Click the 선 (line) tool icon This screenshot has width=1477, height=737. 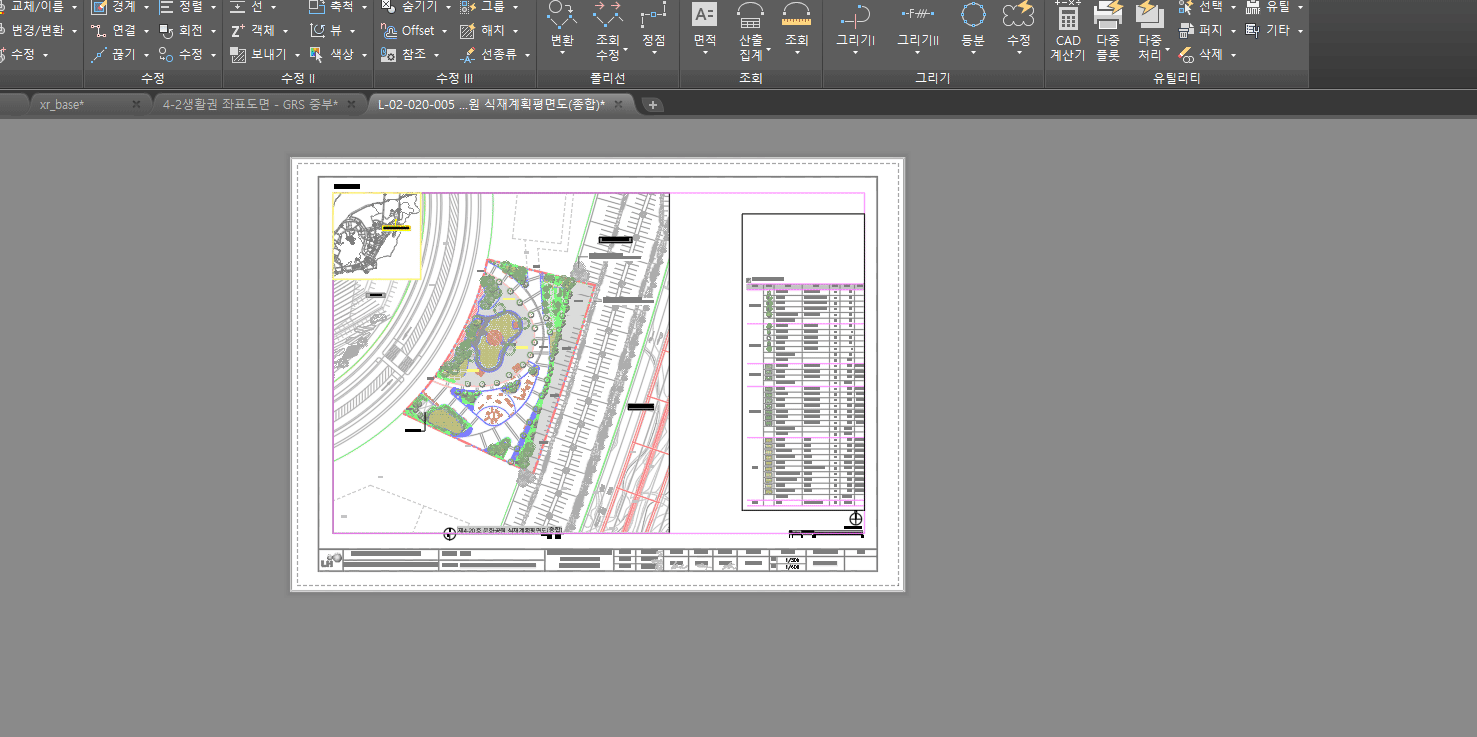pyautogui.click(x=237, y=6)
